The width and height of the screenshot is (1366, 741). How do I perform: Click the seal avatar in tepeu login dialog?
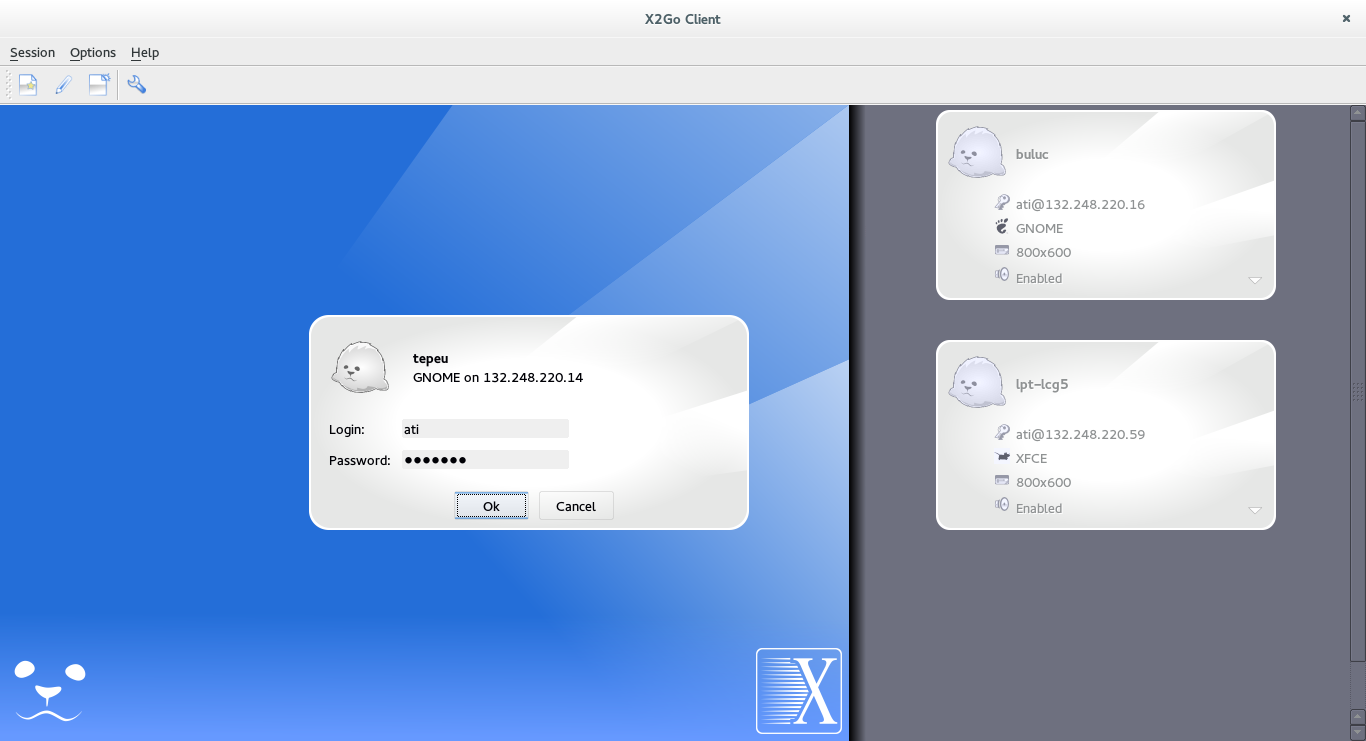point(360,367)
